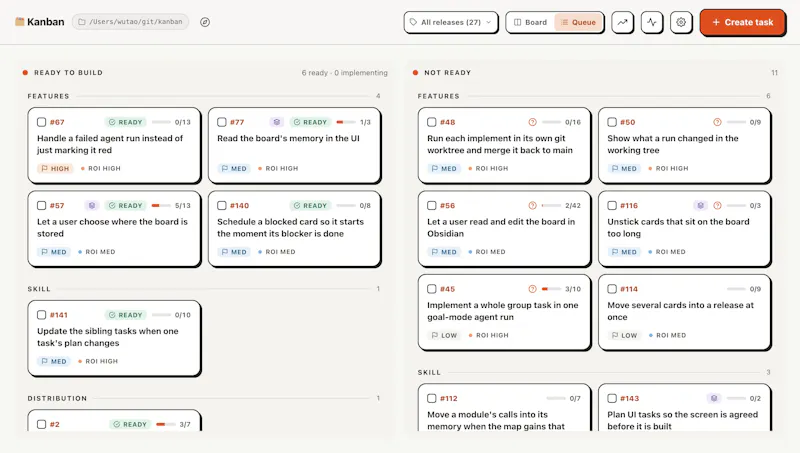Open the trend chart icon button
This screenshot has height=453, width=800.
pos(622,22)
